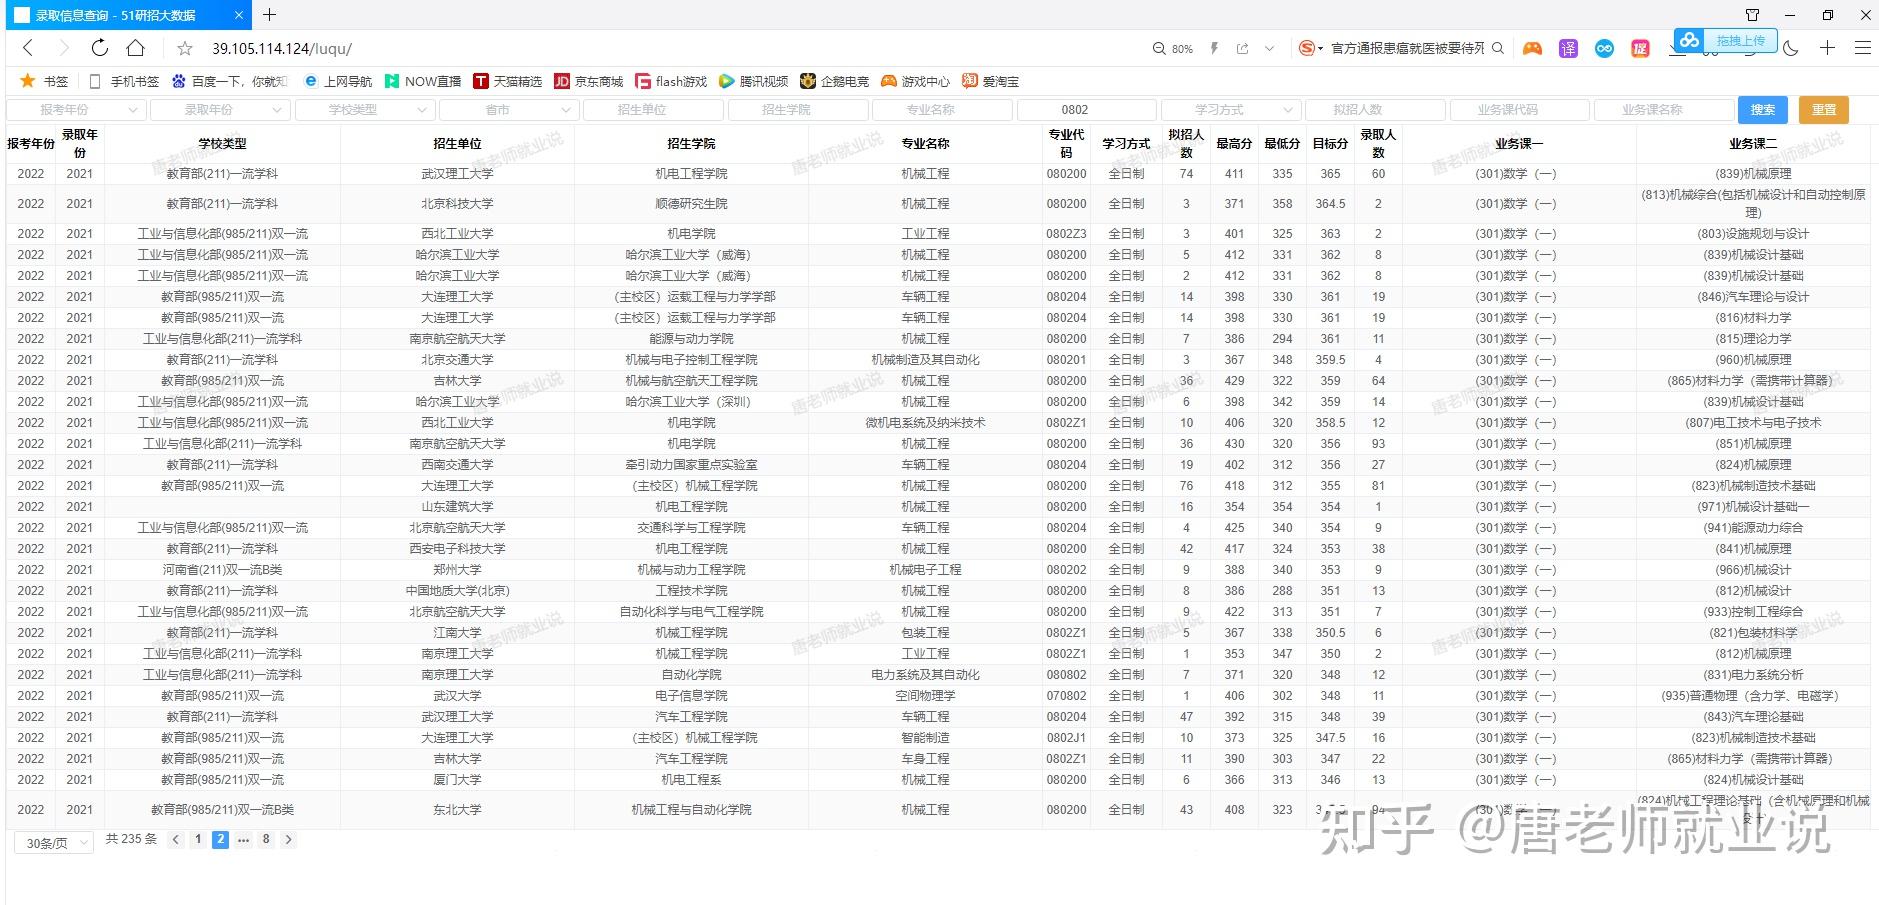Click the 山东建筑大学 table cell
1879x905 pixels.
[x=457, y=507]
